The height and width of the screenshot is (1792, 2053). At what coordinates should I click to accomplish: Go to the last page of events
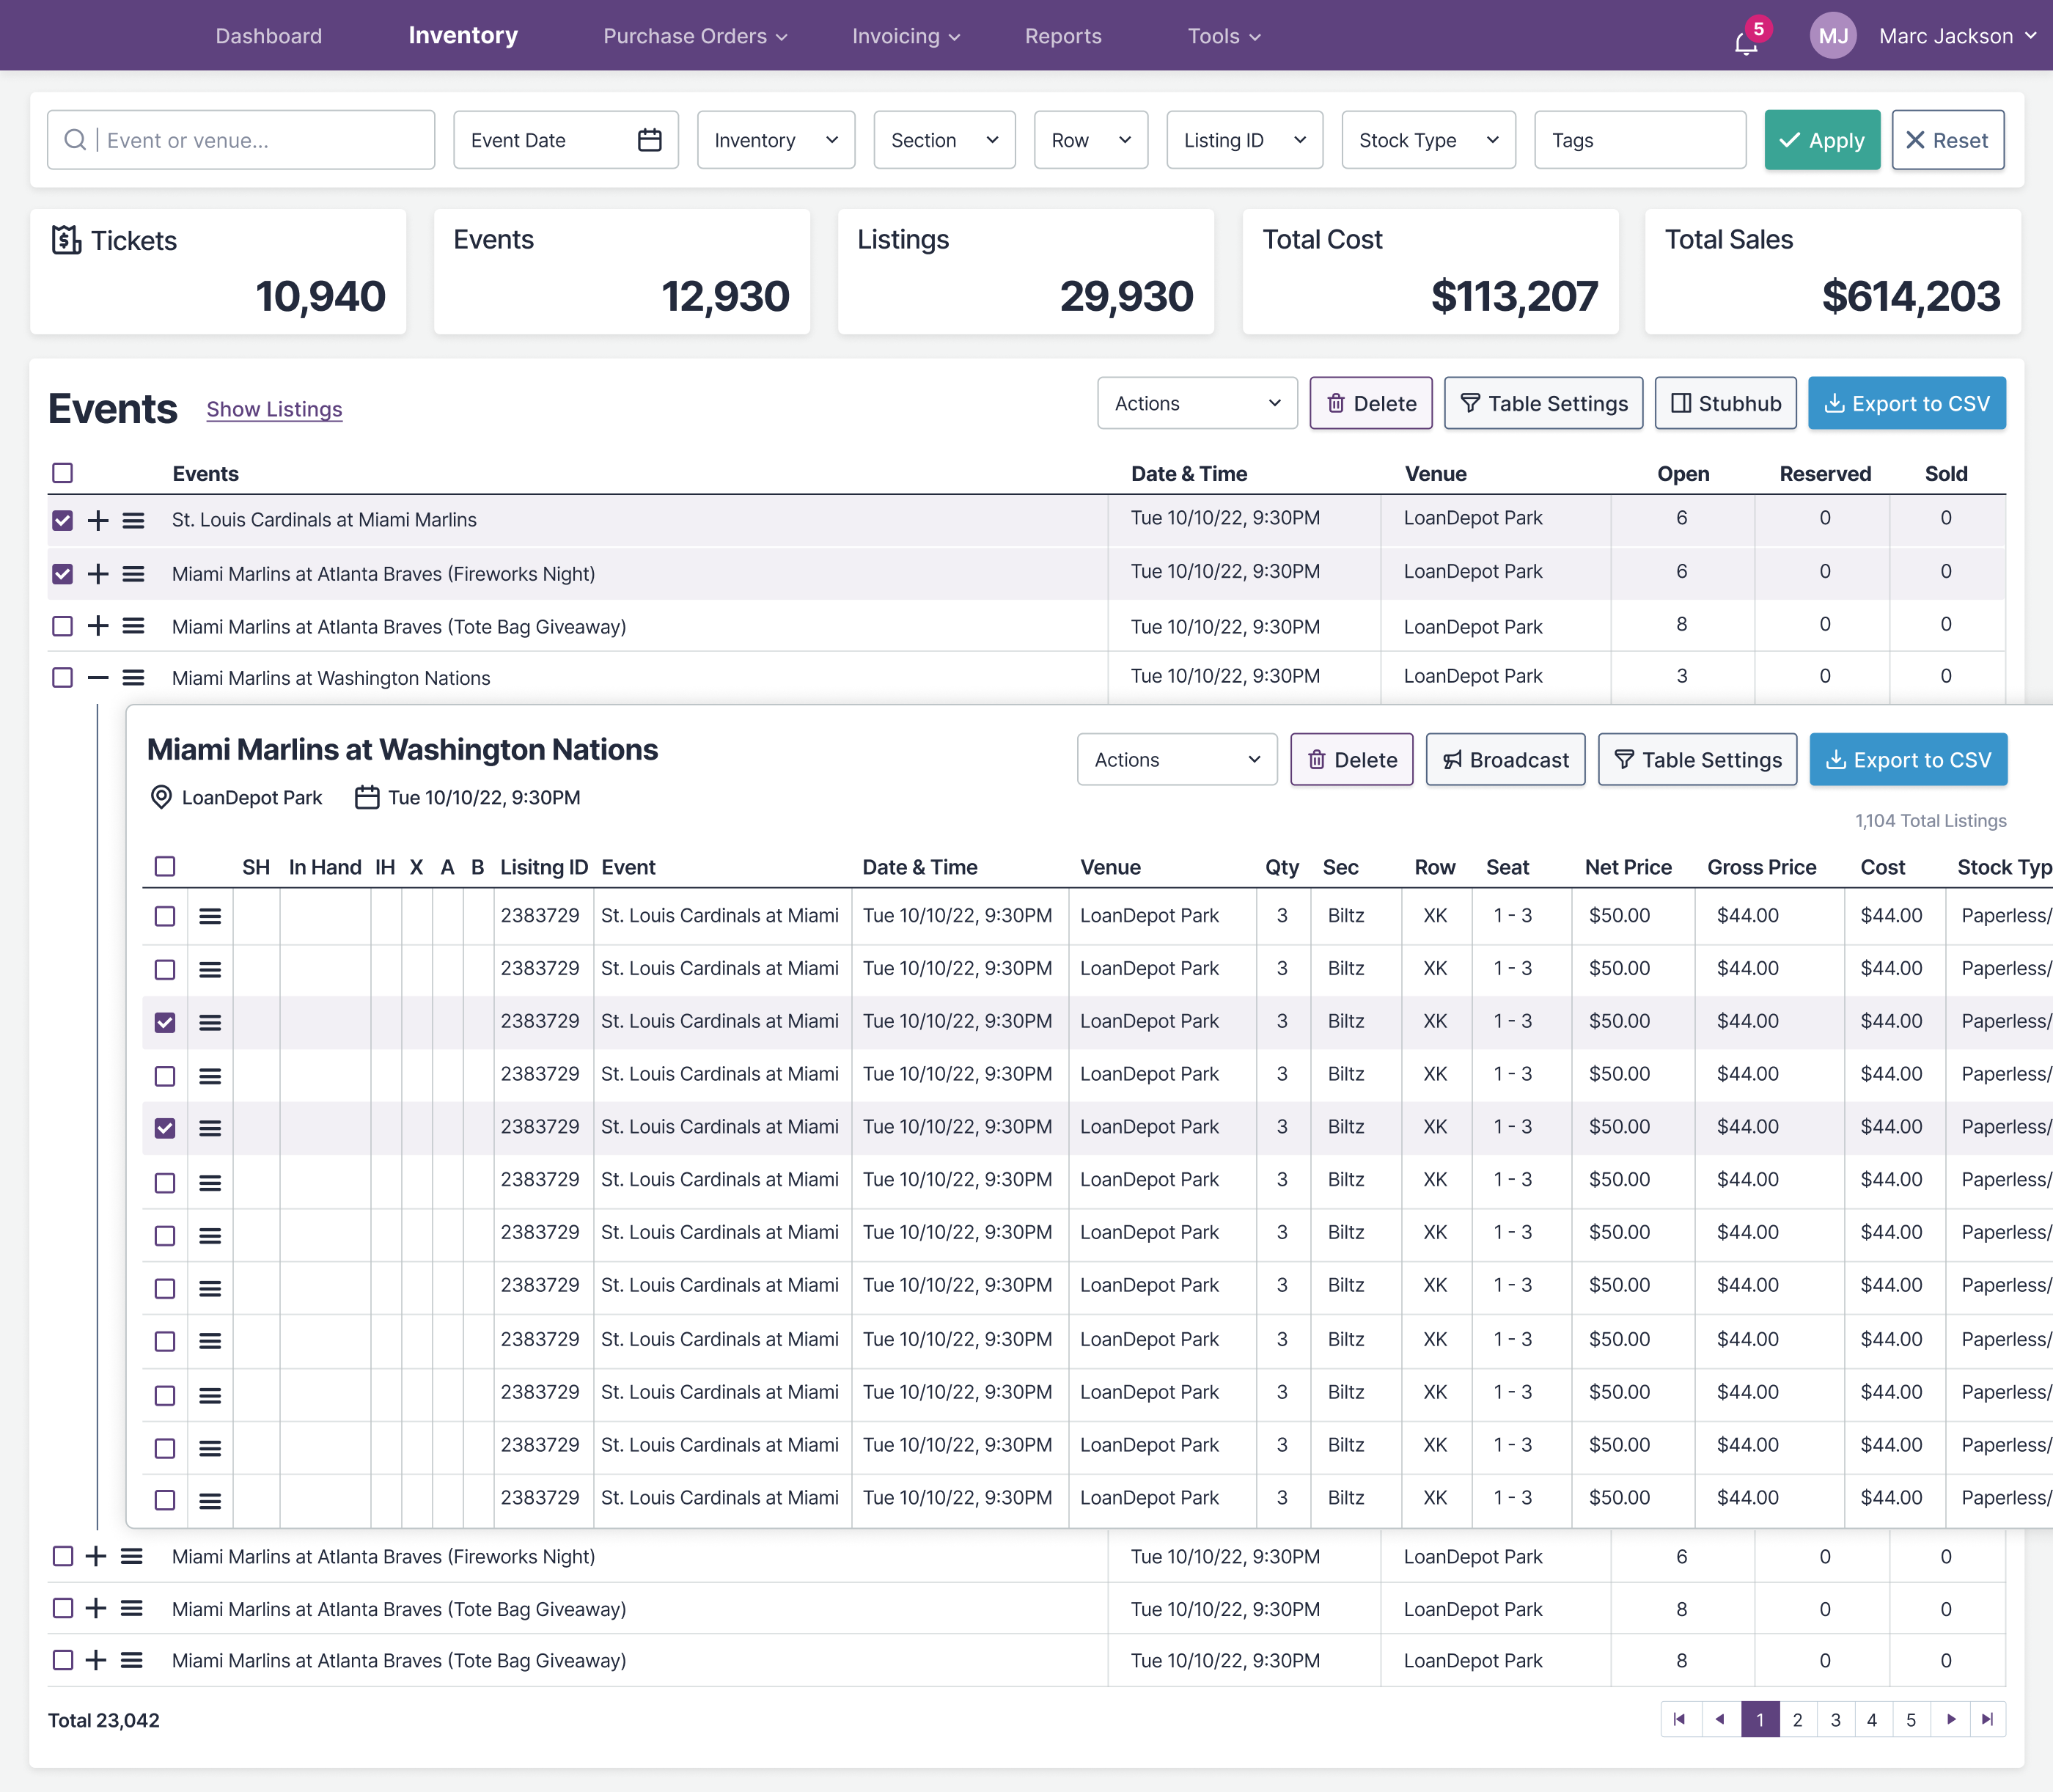[1987, 1719]
